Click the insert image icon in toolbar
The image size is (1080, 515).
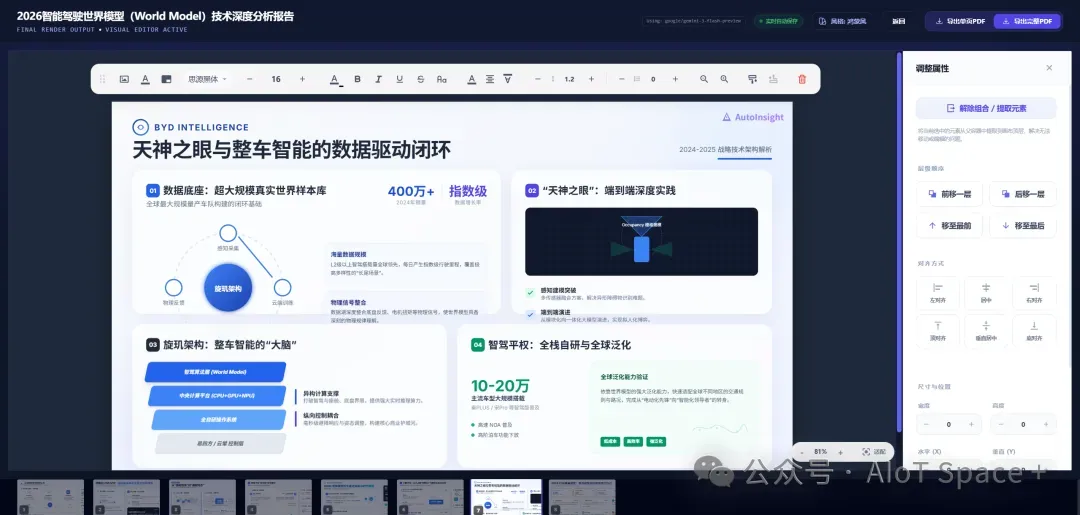click(x=125, y=79)
